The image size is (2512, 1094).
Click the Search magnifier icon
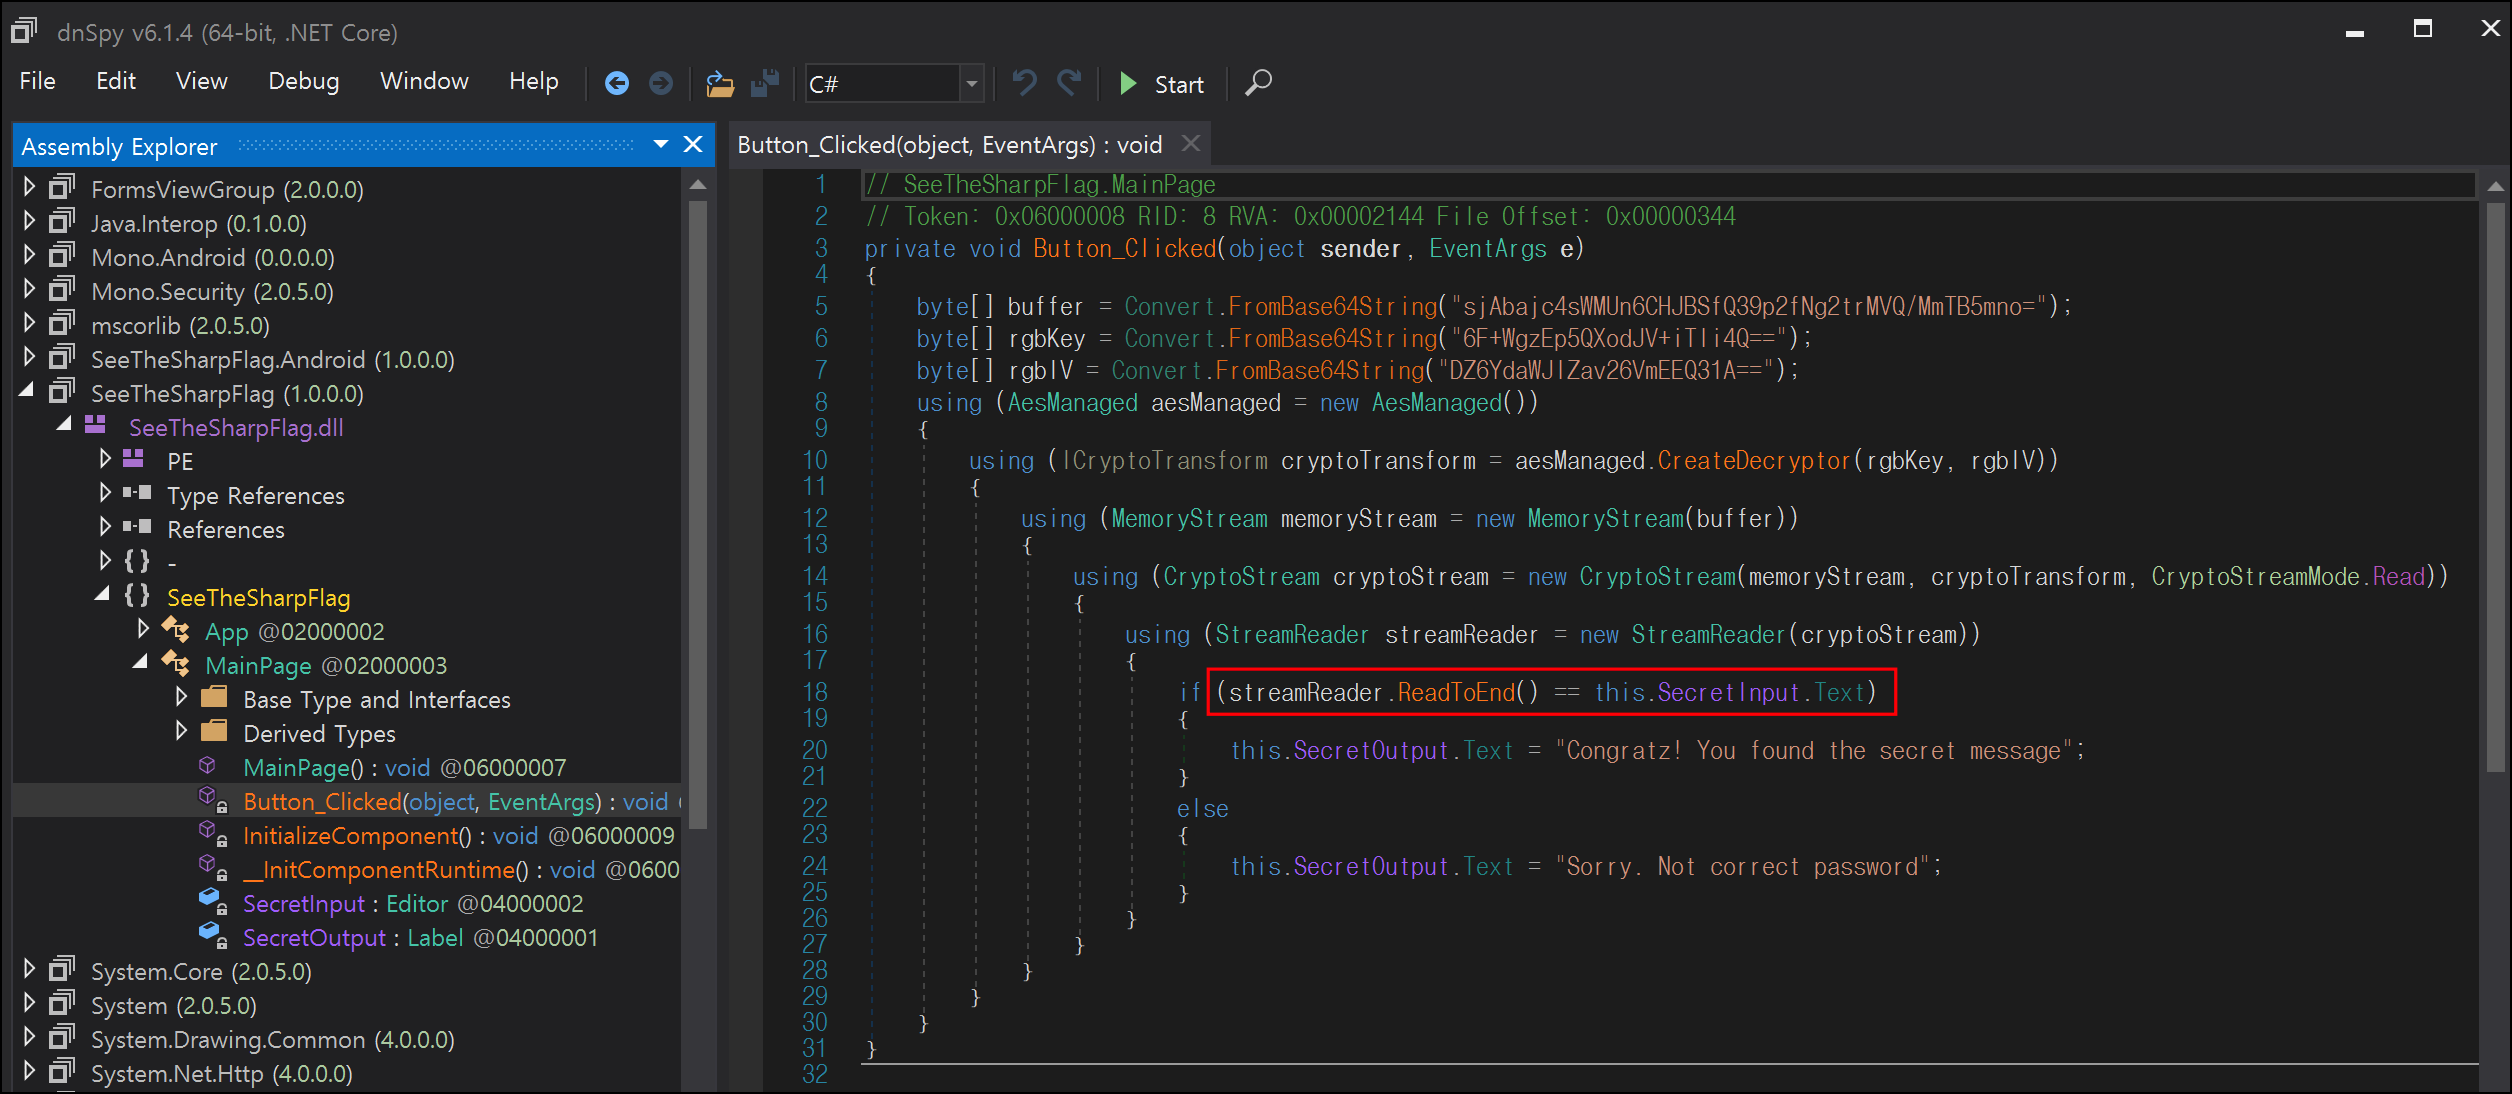[x=1258, y=83]
